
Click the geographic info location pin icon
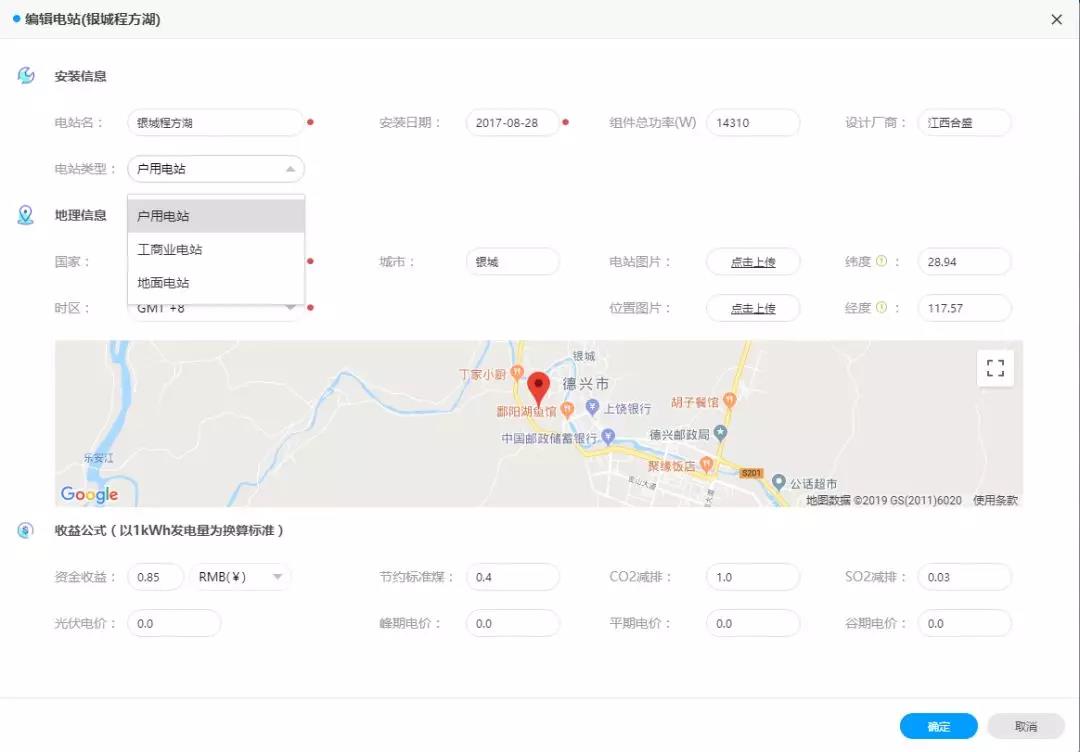(26, 215)
